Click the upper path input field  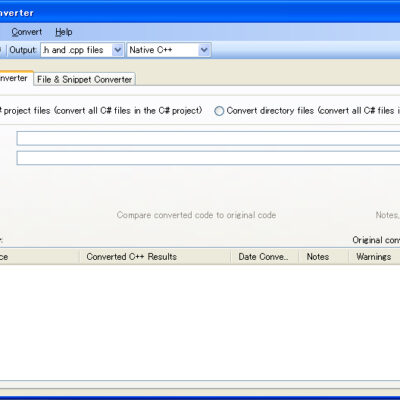(x=208, y=138)
